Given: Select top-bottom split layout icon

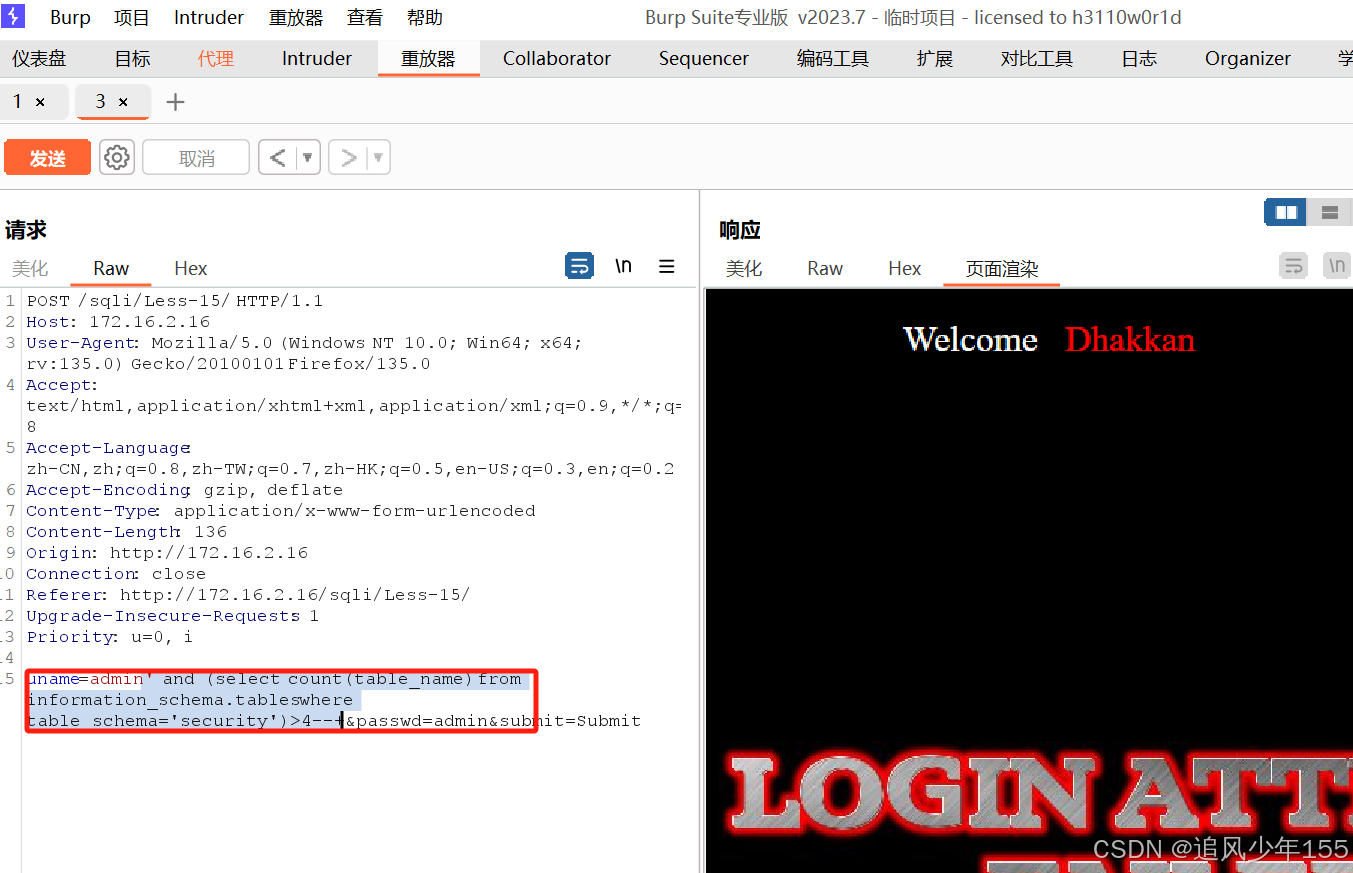Looking at the screenshot, I should click(x=1330, y=212).
